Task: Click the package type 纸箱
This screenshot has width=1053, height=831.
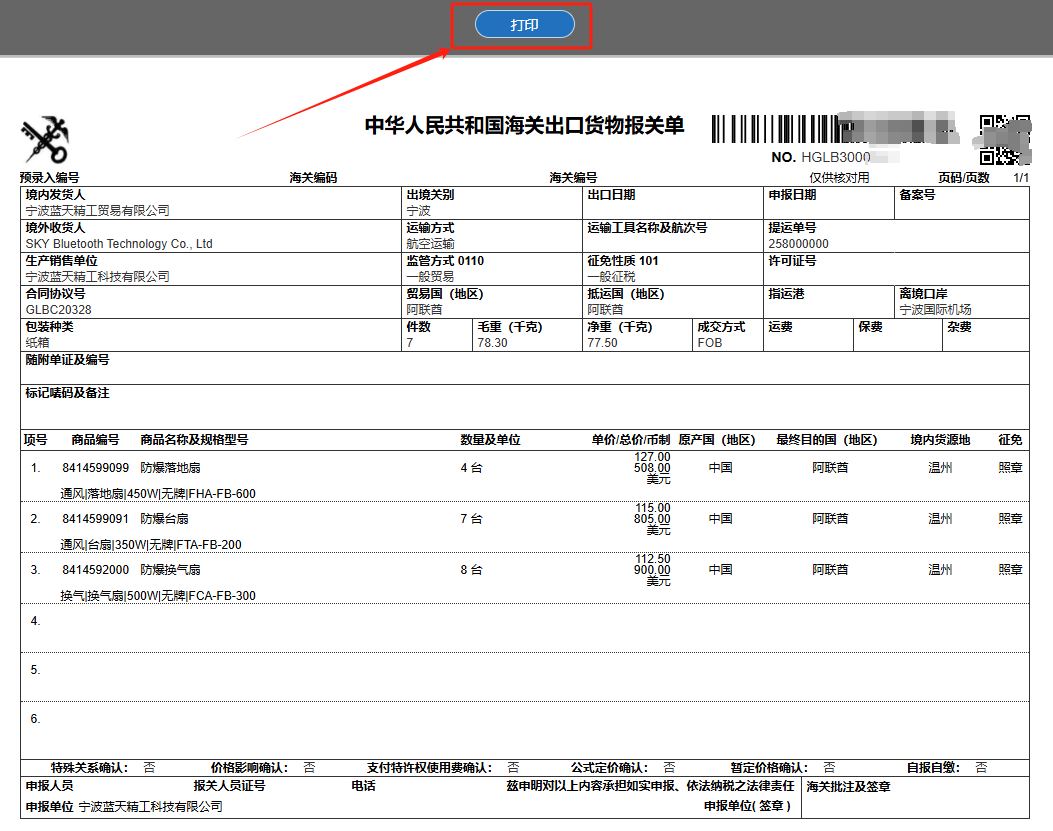Action: tap(38, 343)
